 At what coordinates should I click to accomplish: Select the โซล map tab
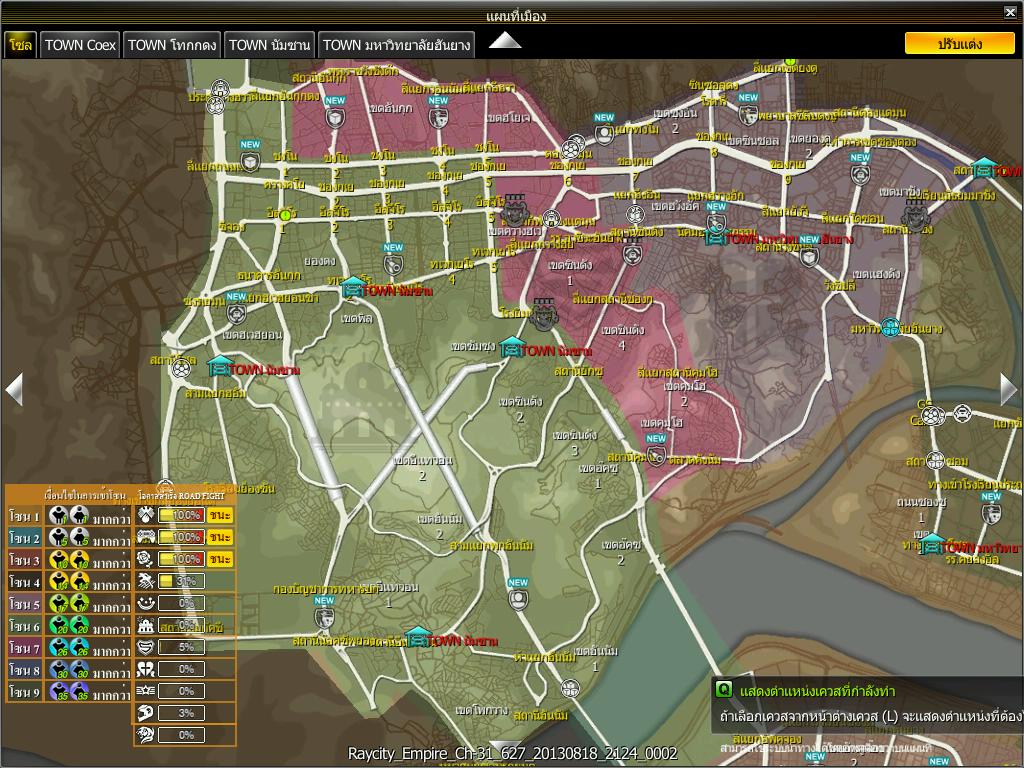pyautogui.click(x=20, y=45)
